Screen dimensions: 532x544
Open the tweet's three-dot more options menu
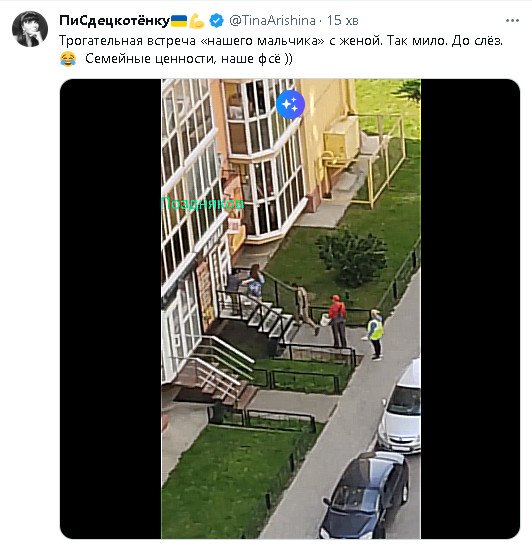pyautogui.click(x=512, y=21)
